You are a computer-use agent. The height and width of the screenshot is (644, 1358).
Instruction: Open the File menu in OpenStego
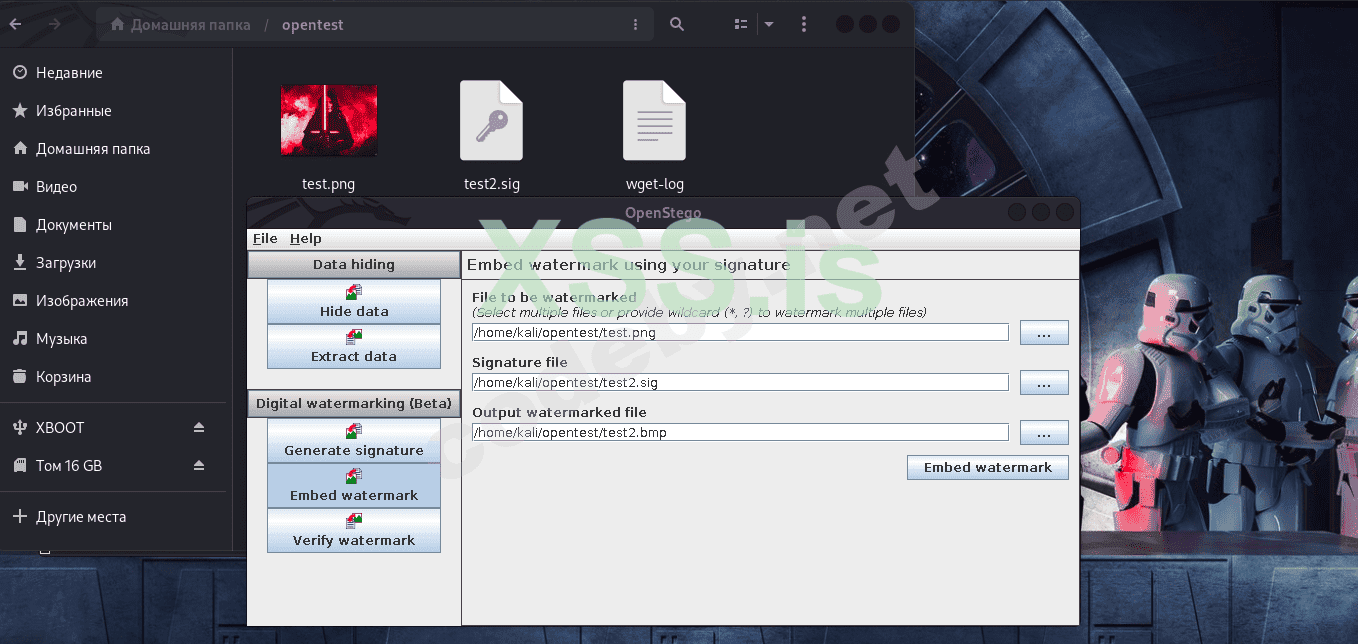pos(265,238)
